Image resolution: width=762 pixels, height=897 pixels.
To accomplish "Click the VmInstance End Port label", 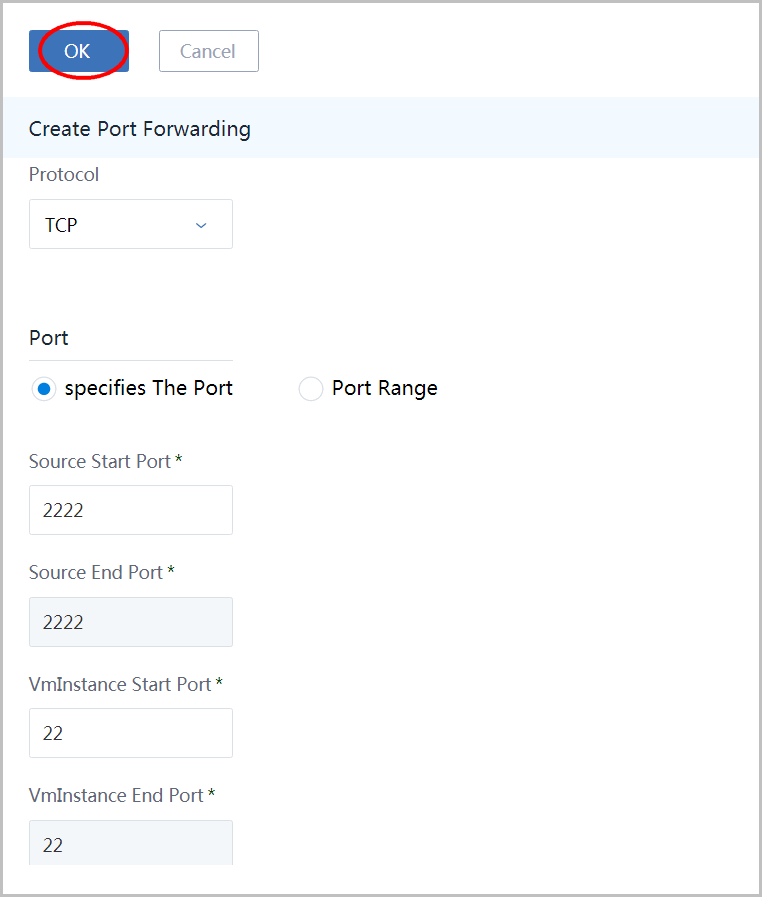I will pos(117,795).
